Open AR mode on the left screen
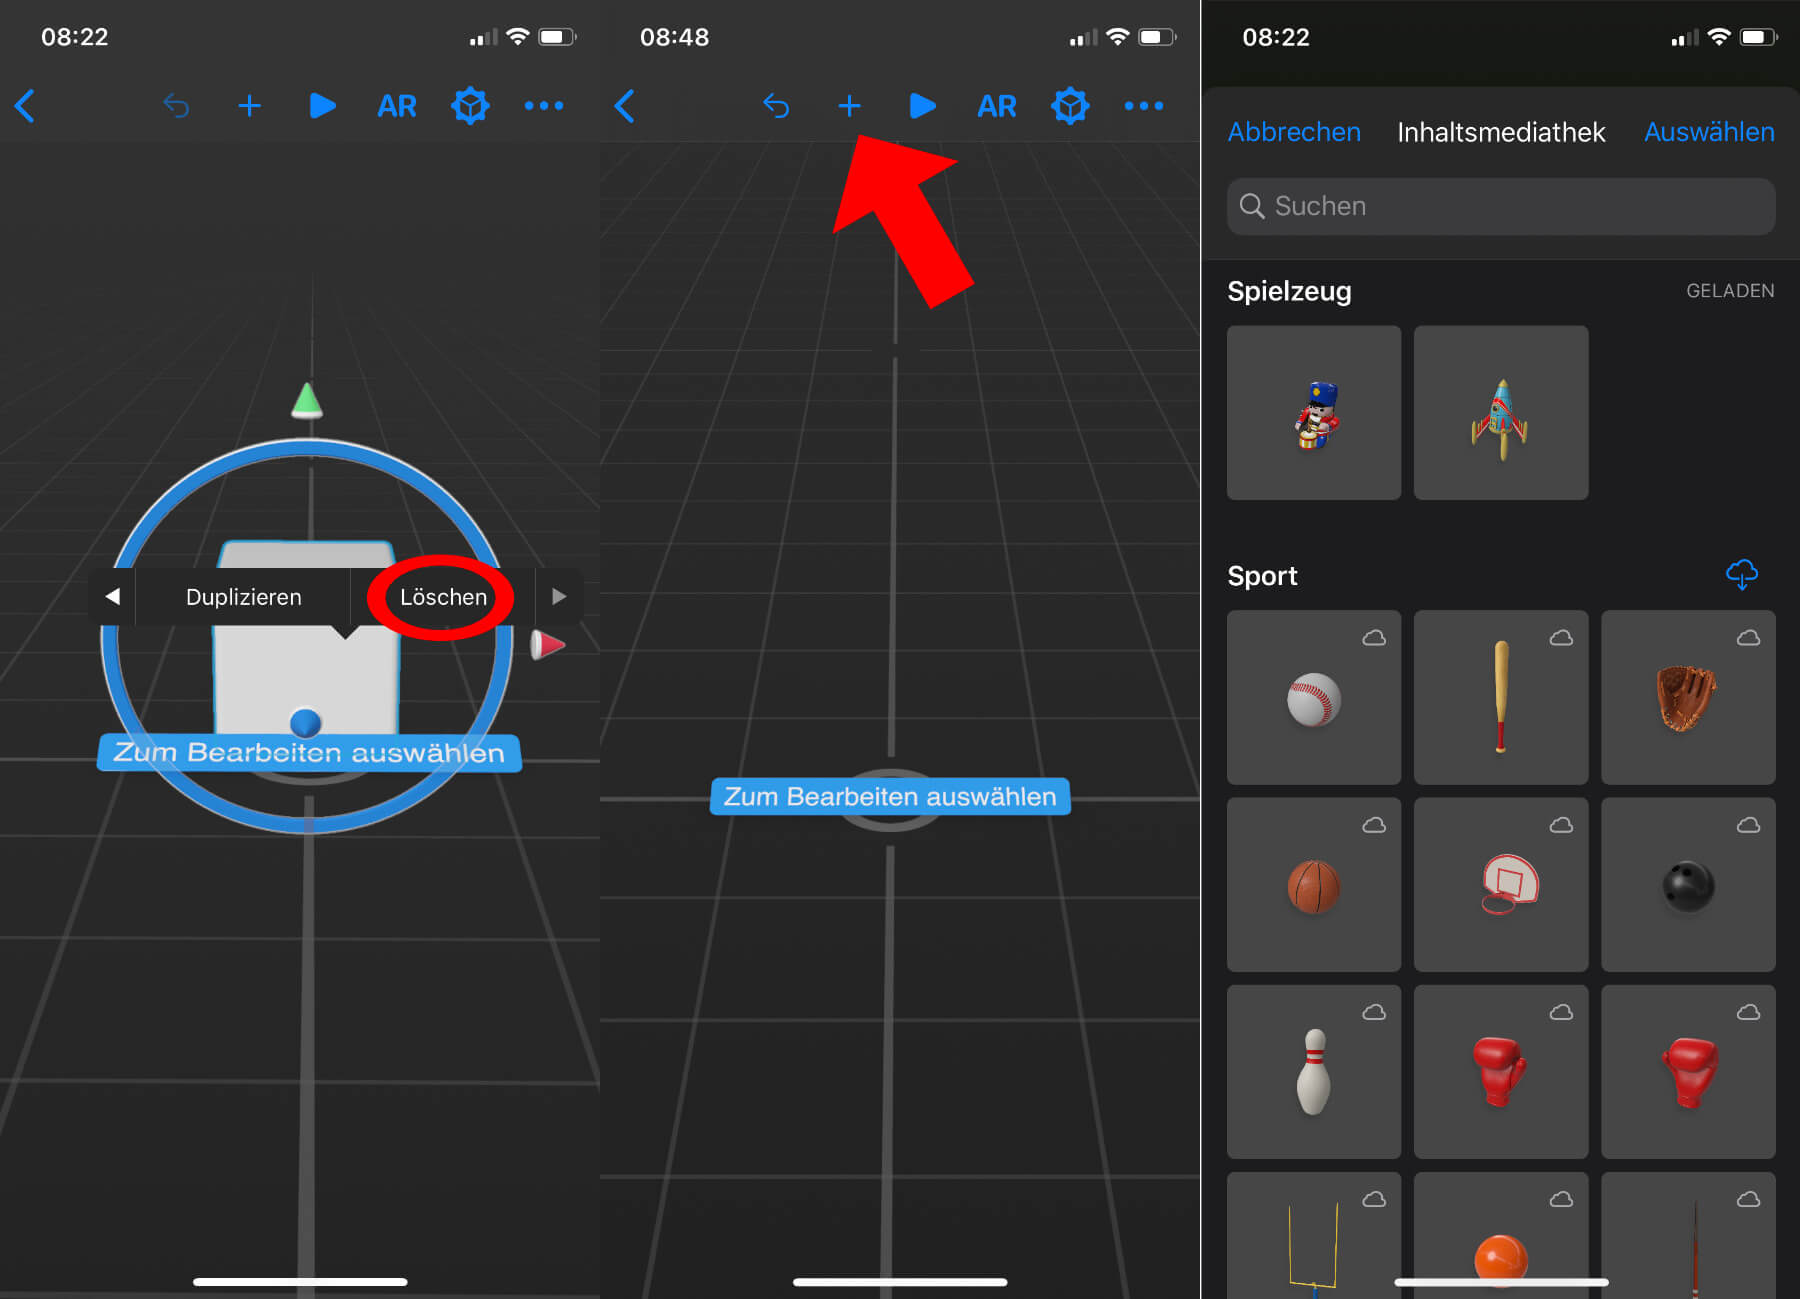1800x1299 pixels. click(396, 105)
